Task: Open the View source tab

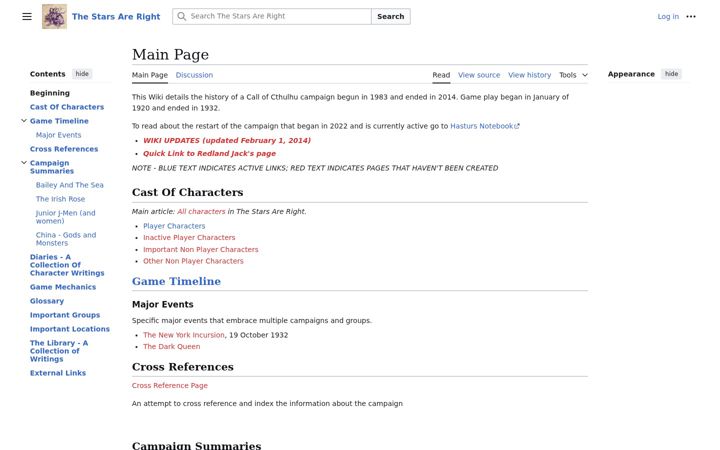Action: click(x=479, y=75)
